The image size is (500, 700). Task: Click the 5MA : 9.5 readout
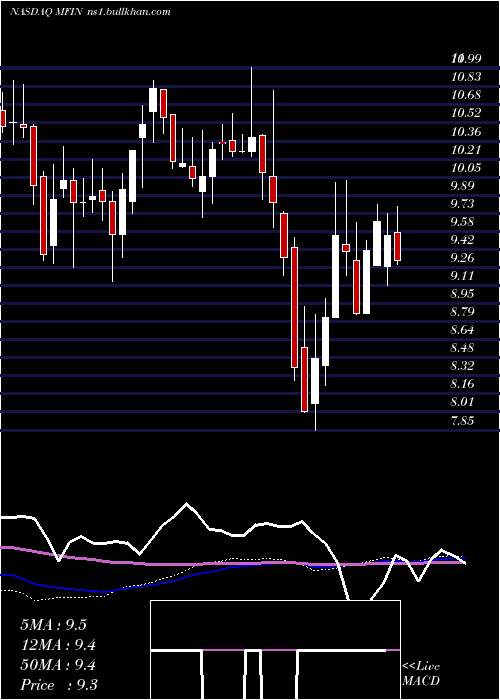click(54, 625)
